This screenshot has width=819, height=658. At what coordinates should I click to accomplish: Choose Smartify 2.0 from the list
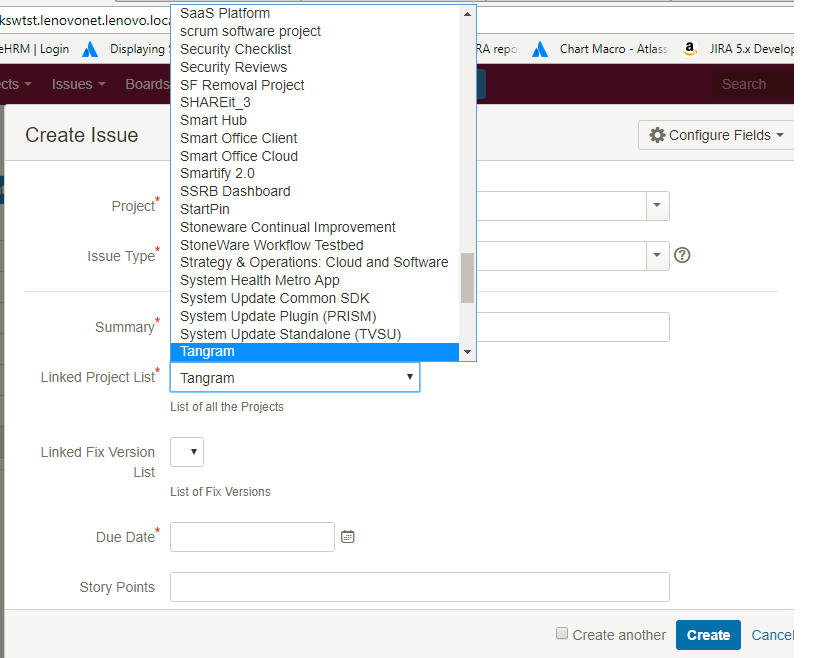pyautogui.click(x=315, y=173)
